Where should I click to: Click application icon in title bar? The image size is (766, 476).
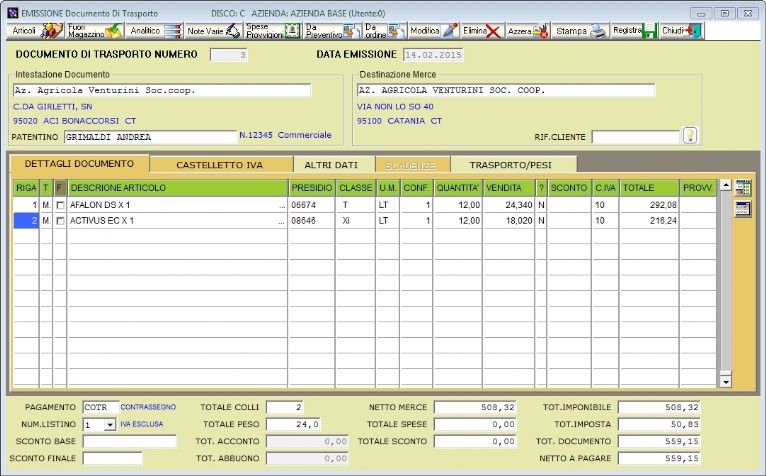pyautogui.click(x=13, y=13)
